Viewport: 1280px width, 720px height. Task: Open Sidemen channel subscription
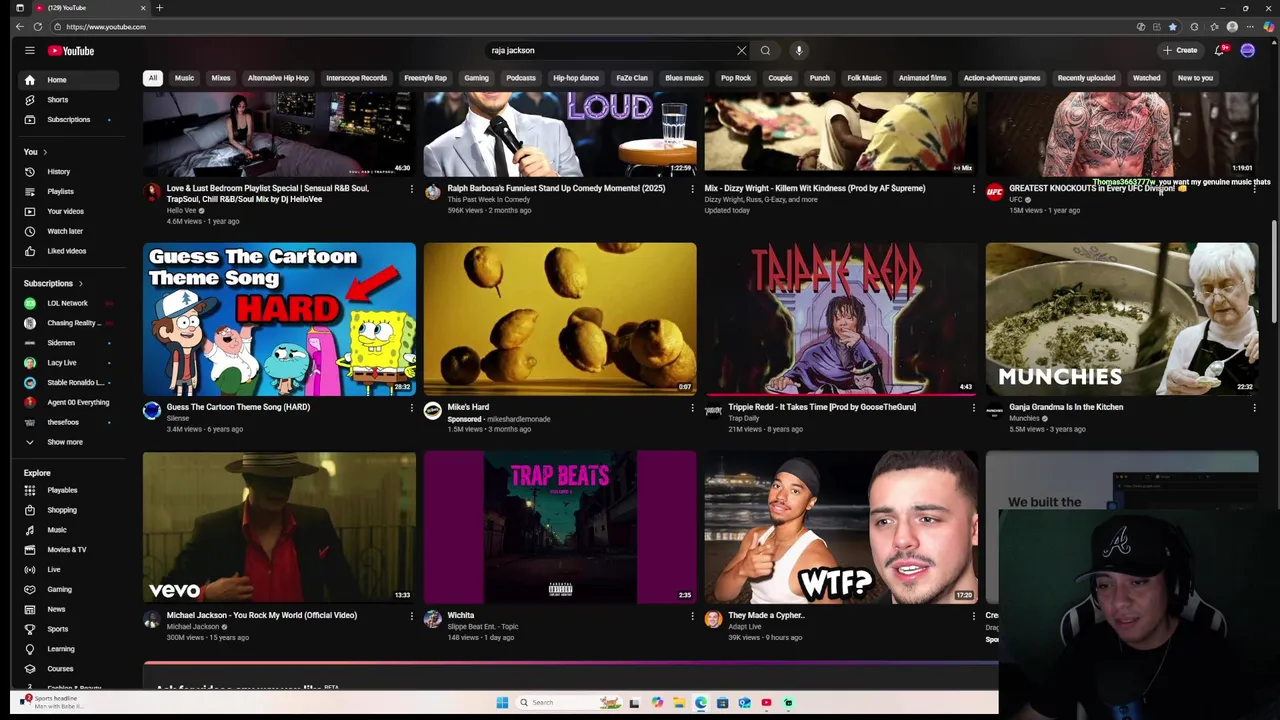68,343
